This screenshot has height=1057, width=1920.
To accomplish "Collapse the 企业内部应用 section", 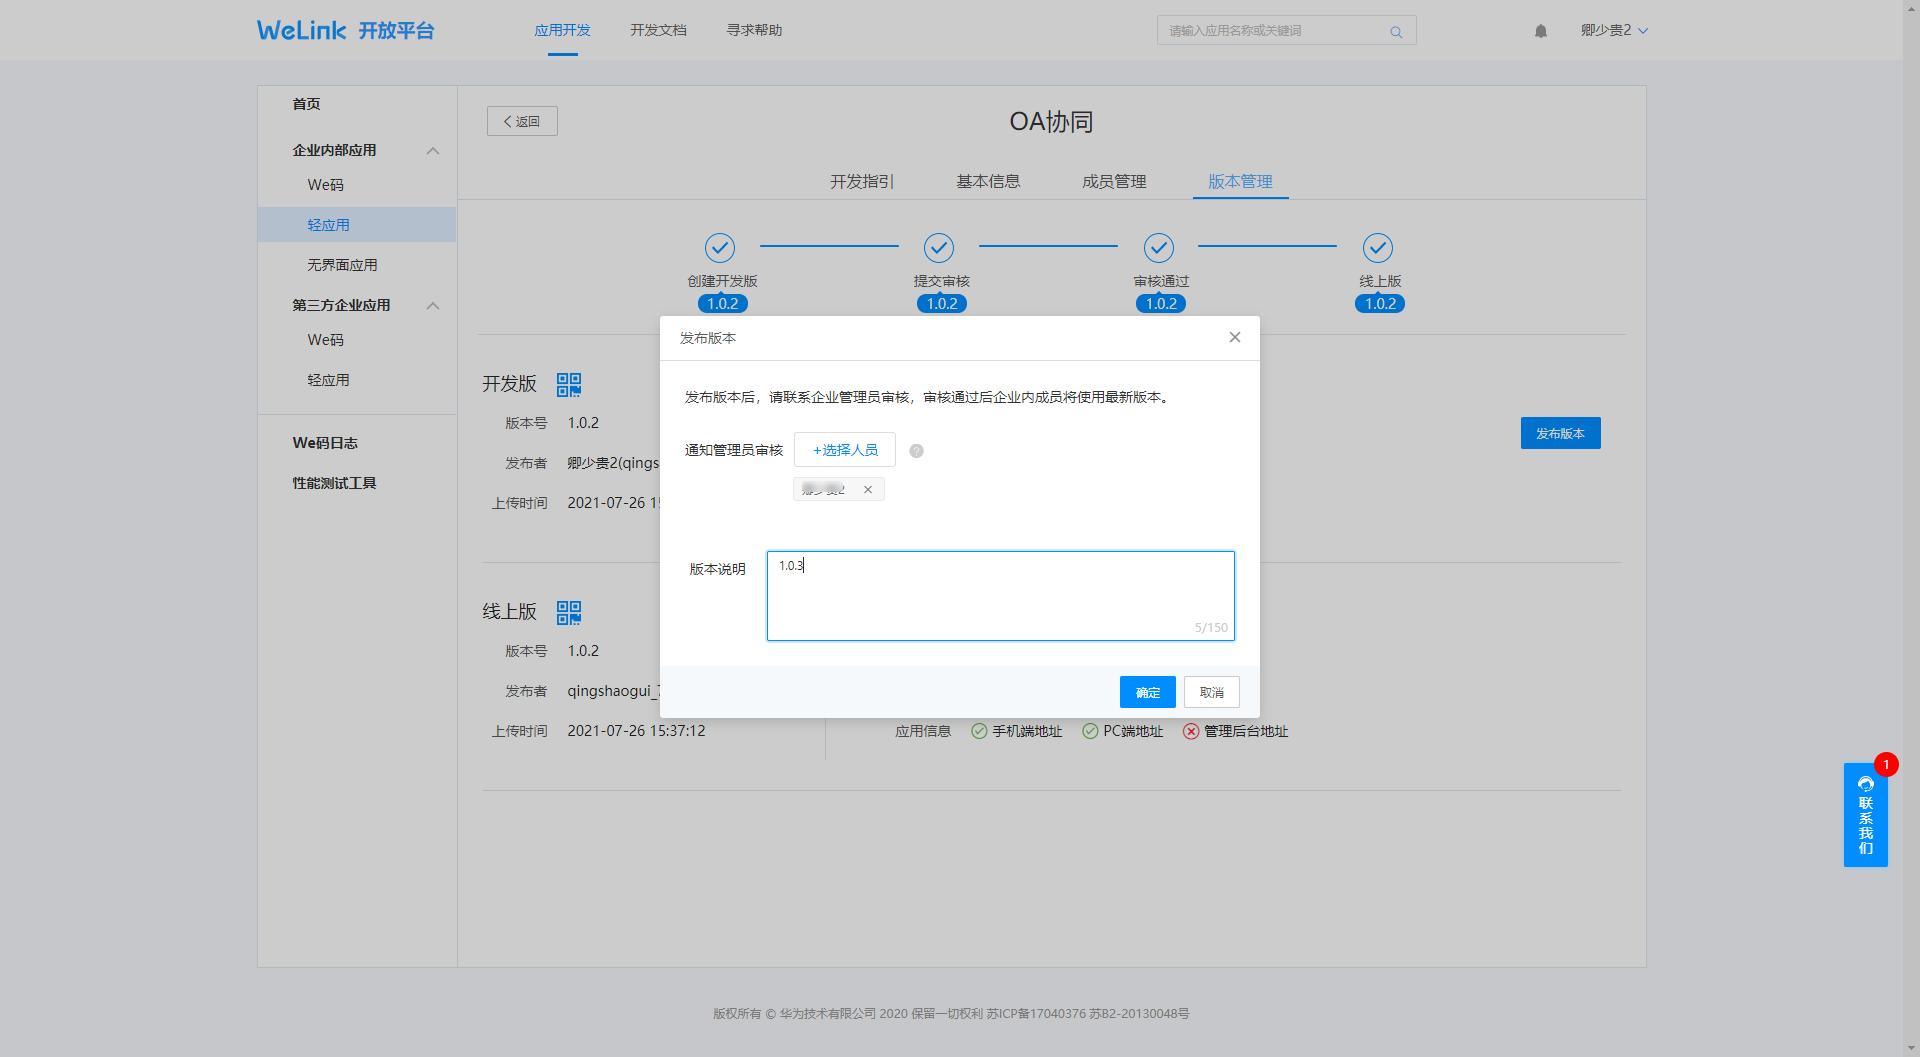I will (x=433, y=151).
